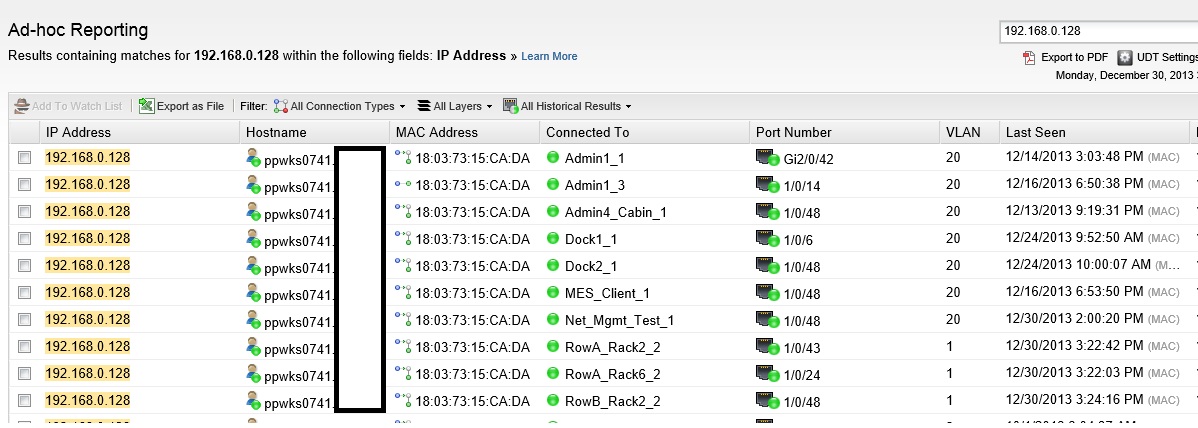Click green status icon beside Dock2_1
Screen dimensions: 1198x428
pyautogui.click(x=553, y=266)
